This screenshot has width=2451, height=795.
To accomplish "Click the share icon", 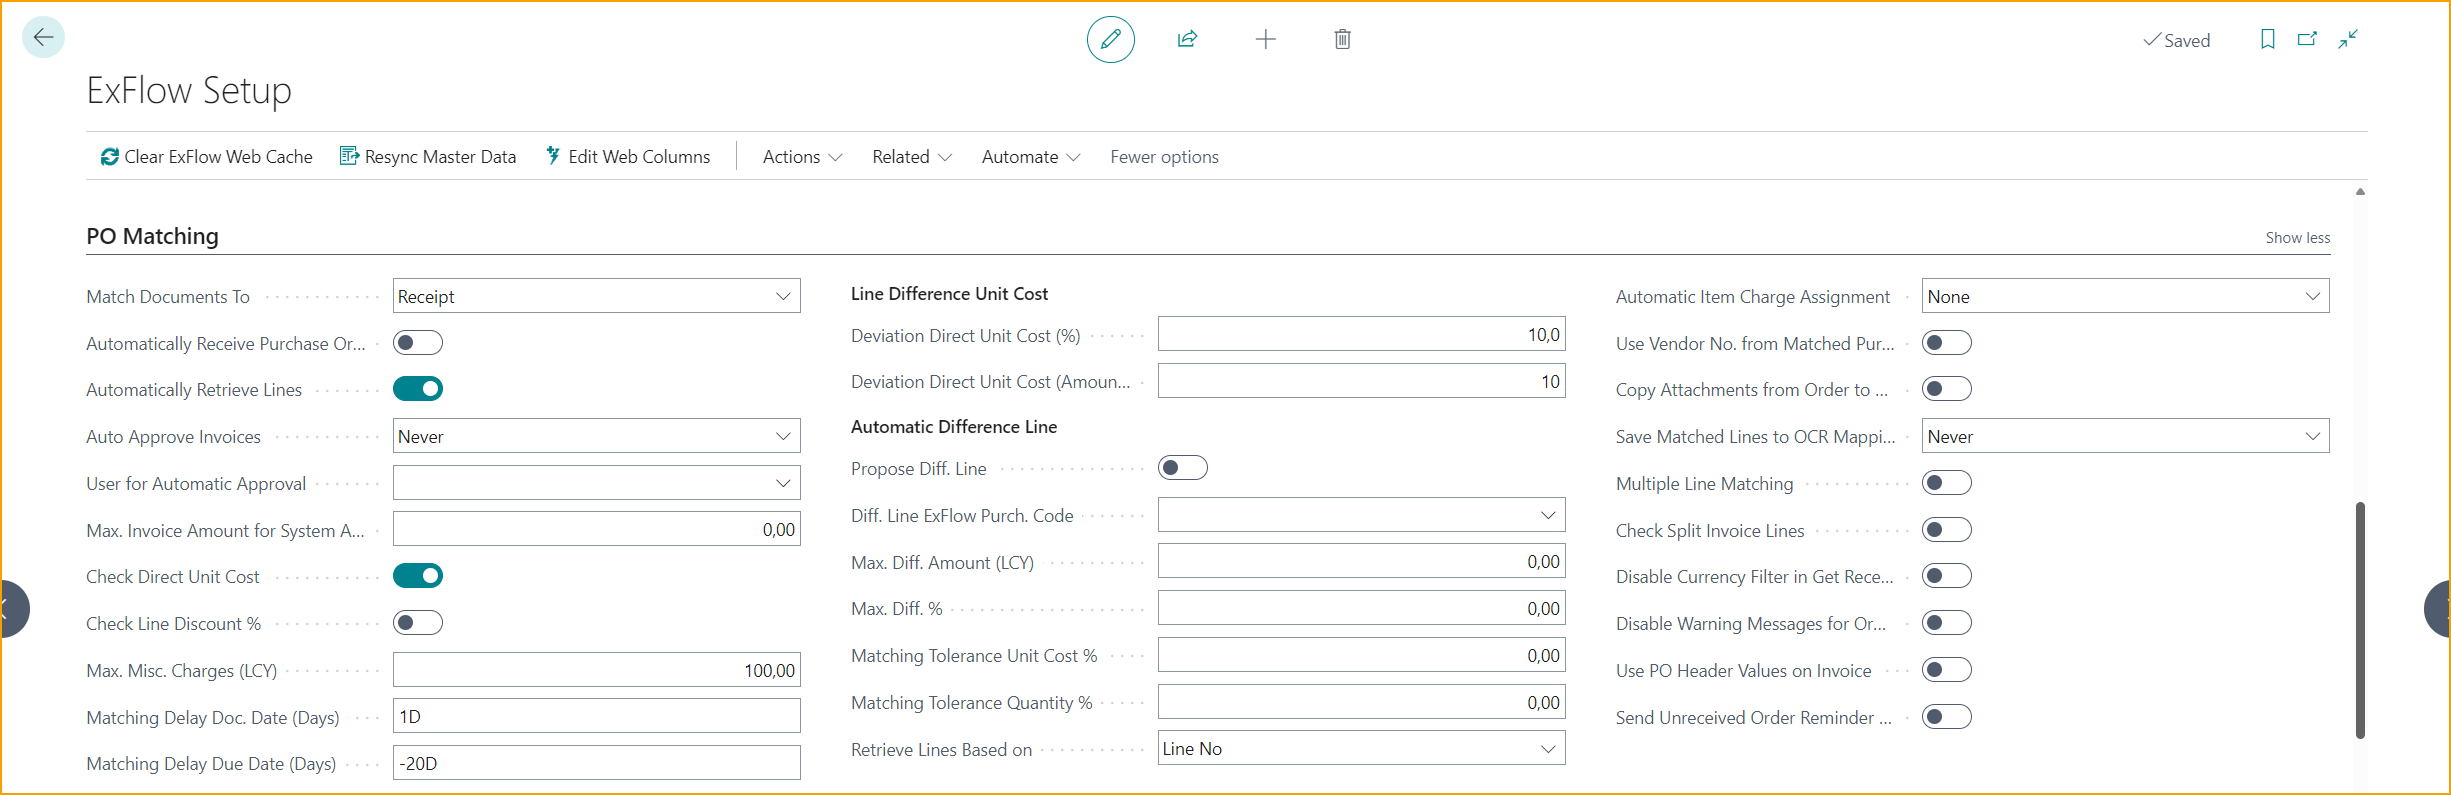I will tap(1187, 39).
